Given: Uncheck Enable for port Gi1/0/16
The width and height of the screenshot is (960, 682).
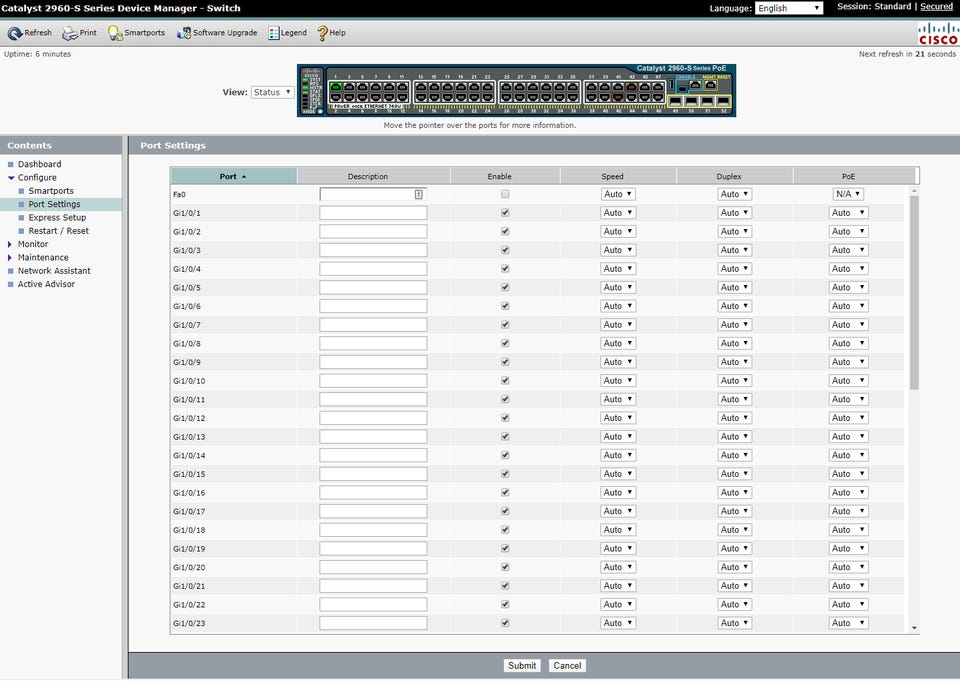Looking at the screenshot, I should pos(505,492).
